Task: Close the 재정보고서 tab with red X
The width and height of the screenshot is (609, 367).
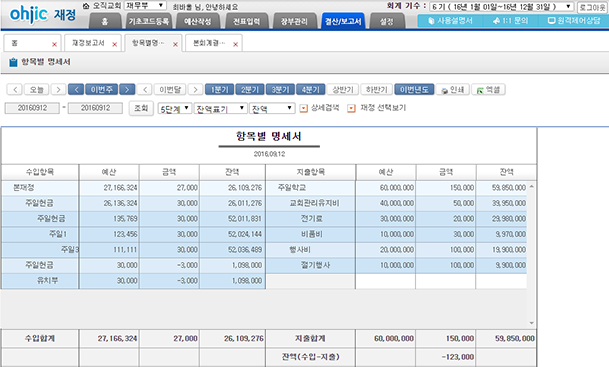Action: click(115, 45)
